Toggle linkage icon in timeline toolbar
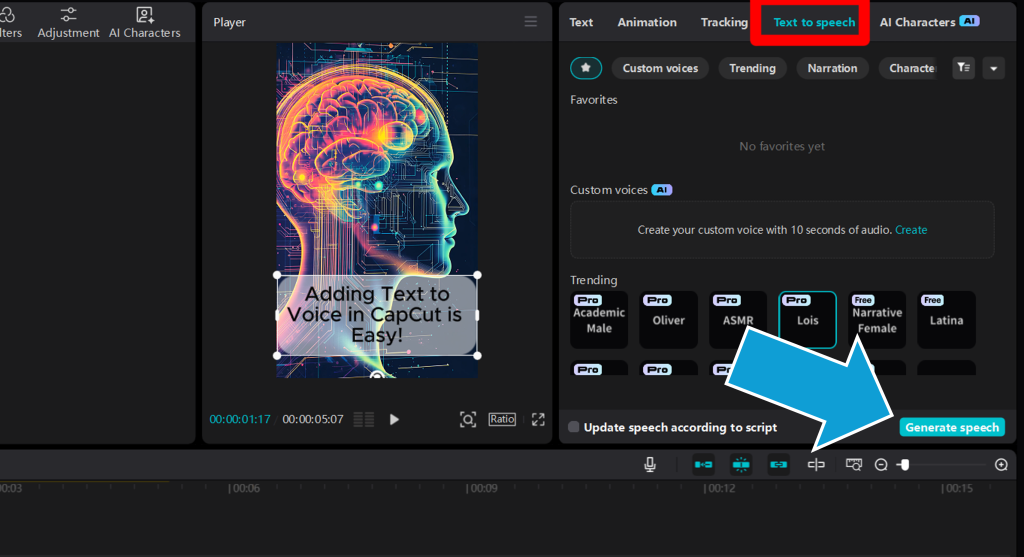1024x557 pixels. click(x=778, y=464)
